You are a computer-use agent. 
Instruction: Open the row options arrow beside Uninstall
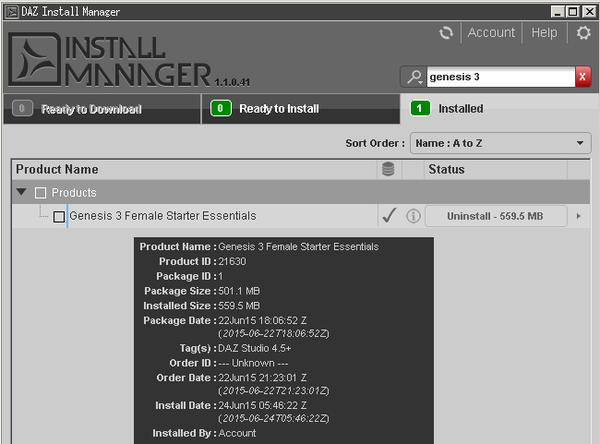tap(578, 216)
